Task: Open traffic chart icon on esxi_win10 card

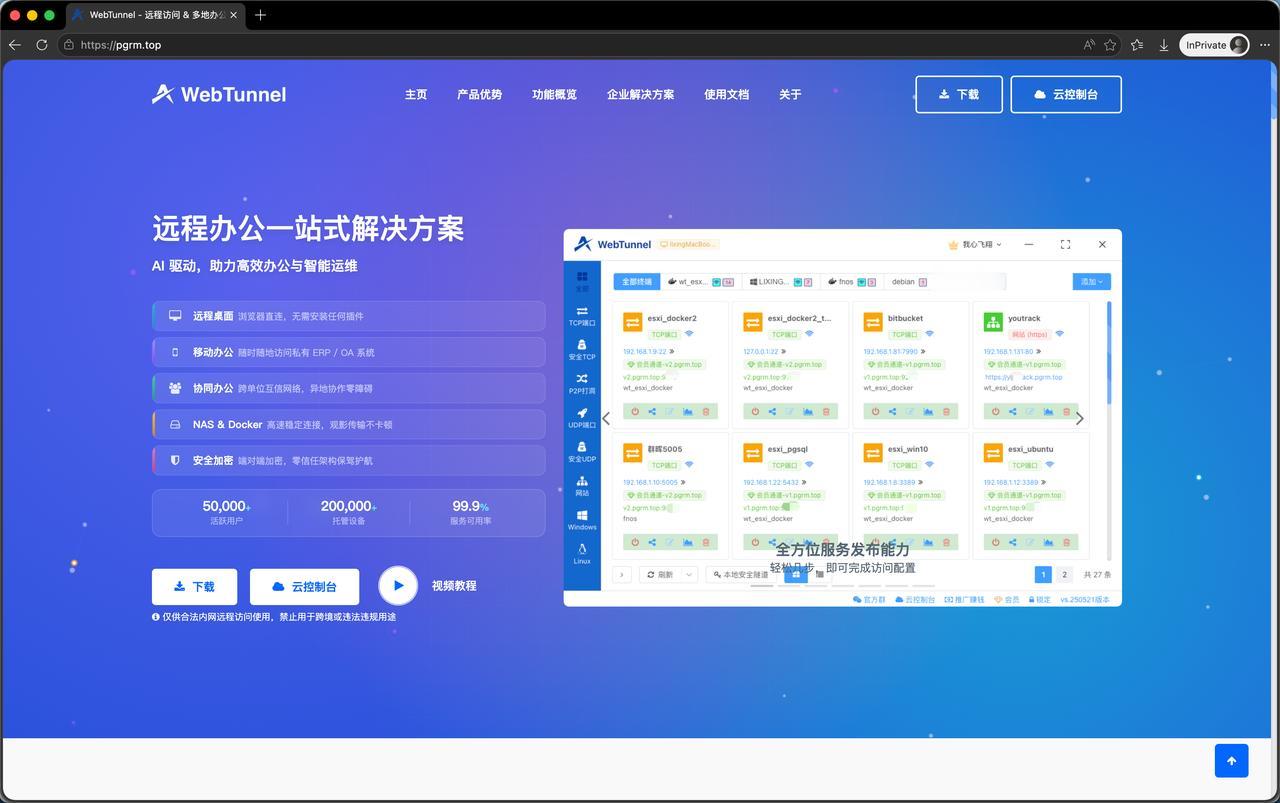Action: [x=928, y=542]
